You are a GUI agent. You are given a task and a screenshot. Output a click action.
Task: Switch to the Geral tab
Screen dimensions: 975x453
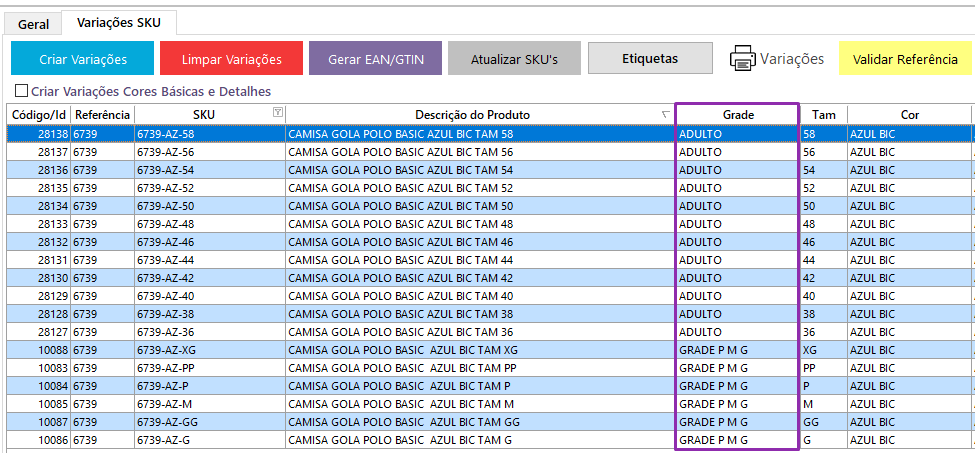coord(33,24)
